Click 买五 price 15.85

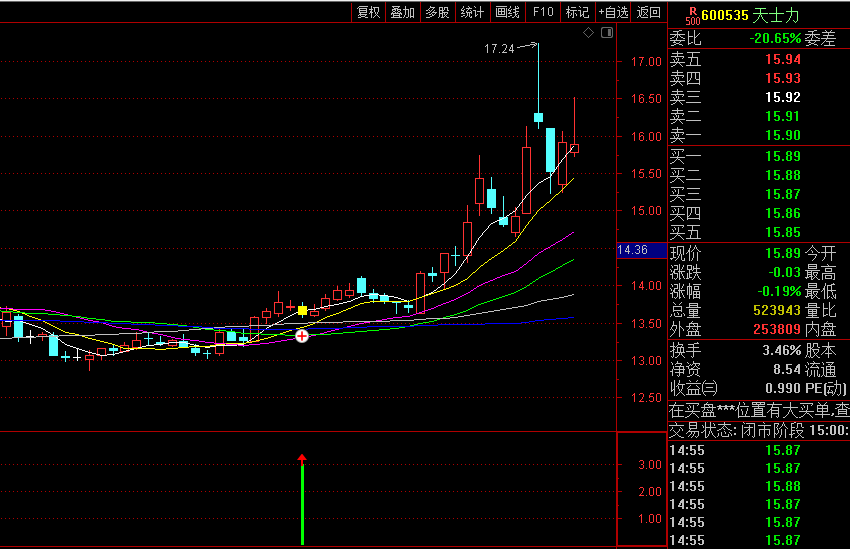(x=783, y=232)
